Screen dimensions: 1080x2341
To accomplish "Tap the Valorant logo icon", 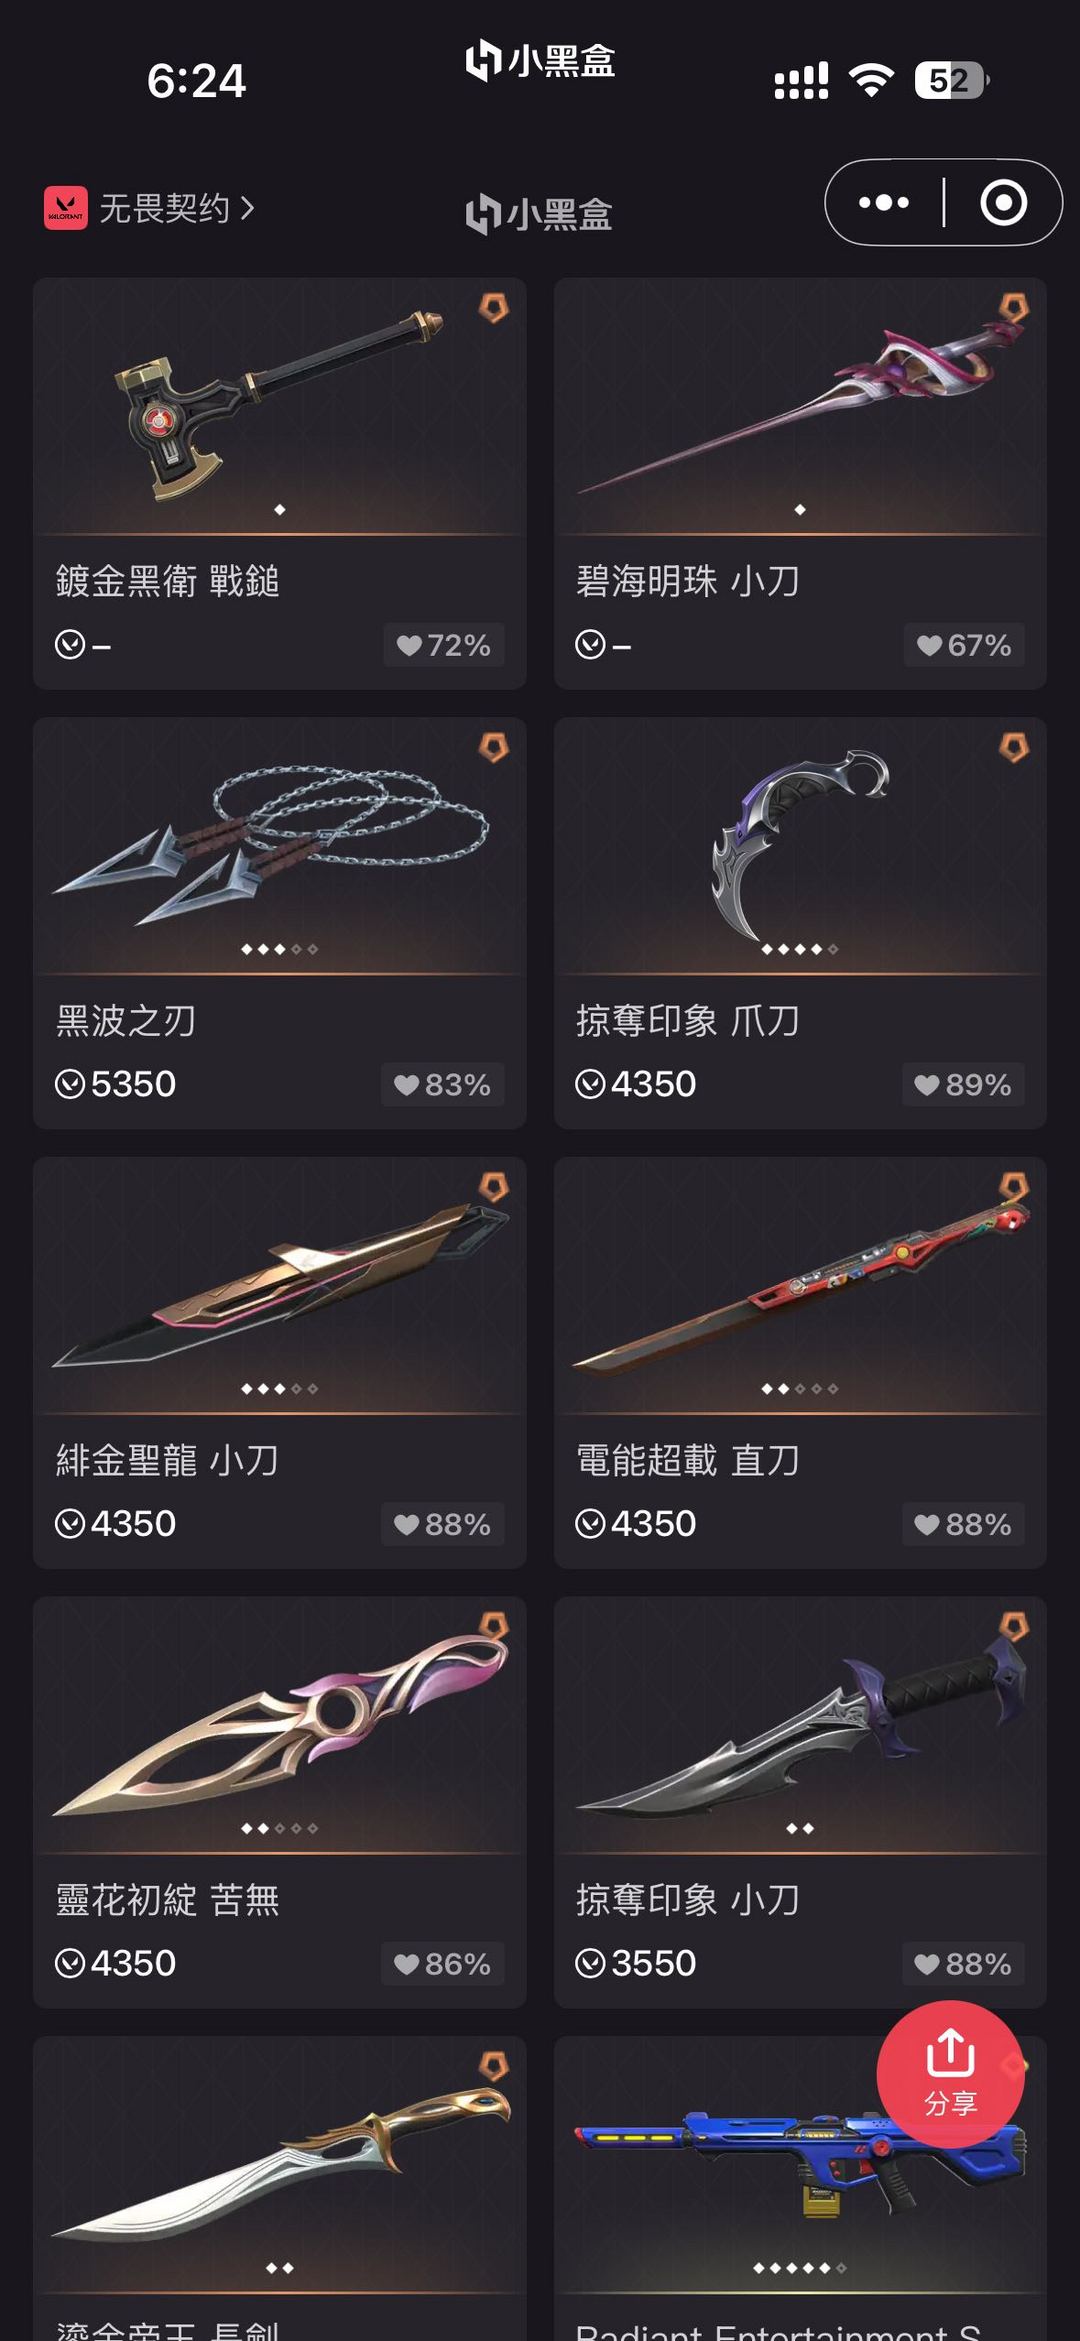I will [x=66, y=208].
